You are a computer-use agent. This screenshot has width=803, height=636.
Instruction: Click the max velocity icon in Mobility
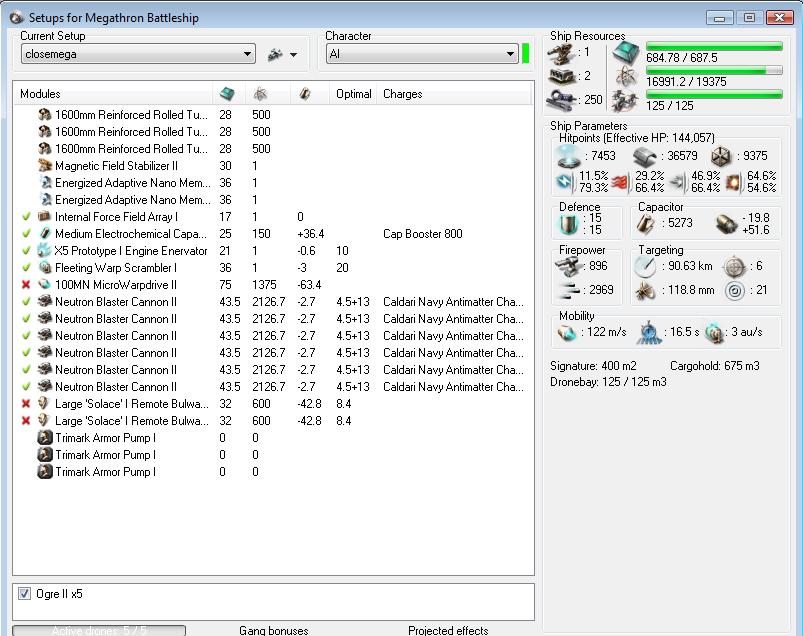point(568,333)
